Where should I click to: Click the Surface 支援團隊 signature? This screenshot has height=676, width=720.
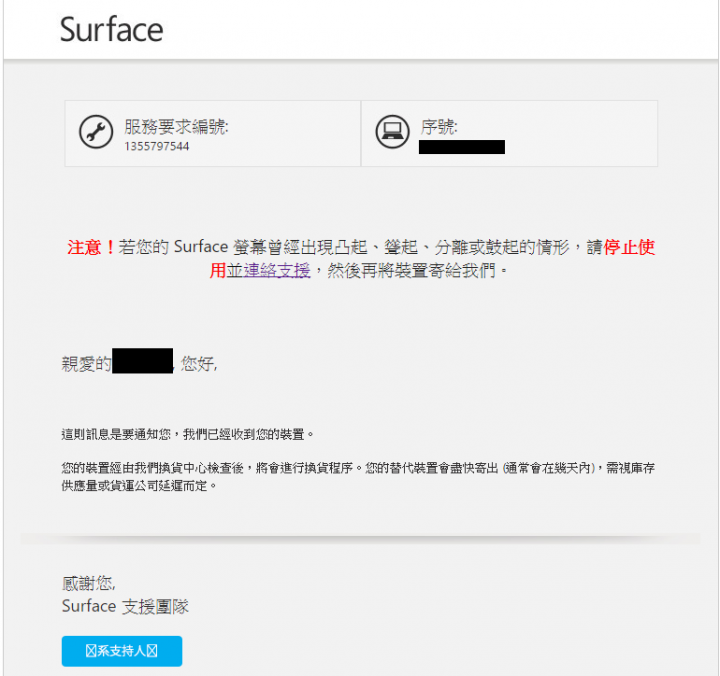[125, 607]
